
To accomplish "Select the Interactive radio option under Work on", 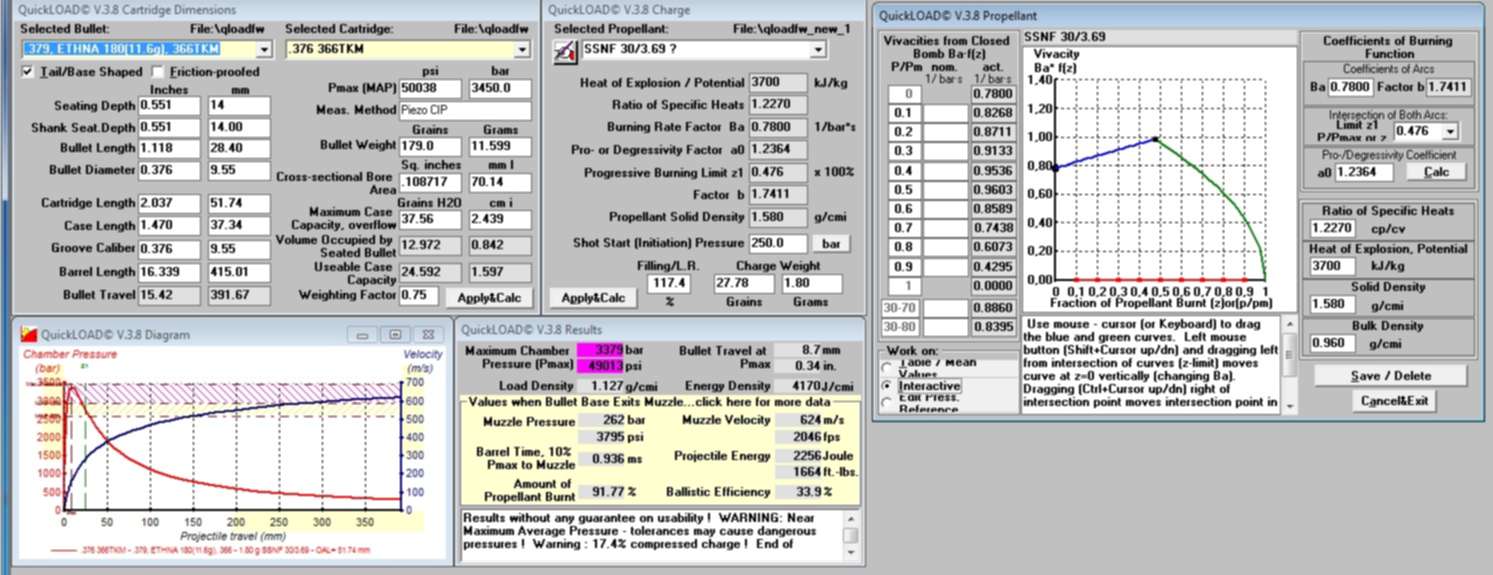I will coord(887,385).
